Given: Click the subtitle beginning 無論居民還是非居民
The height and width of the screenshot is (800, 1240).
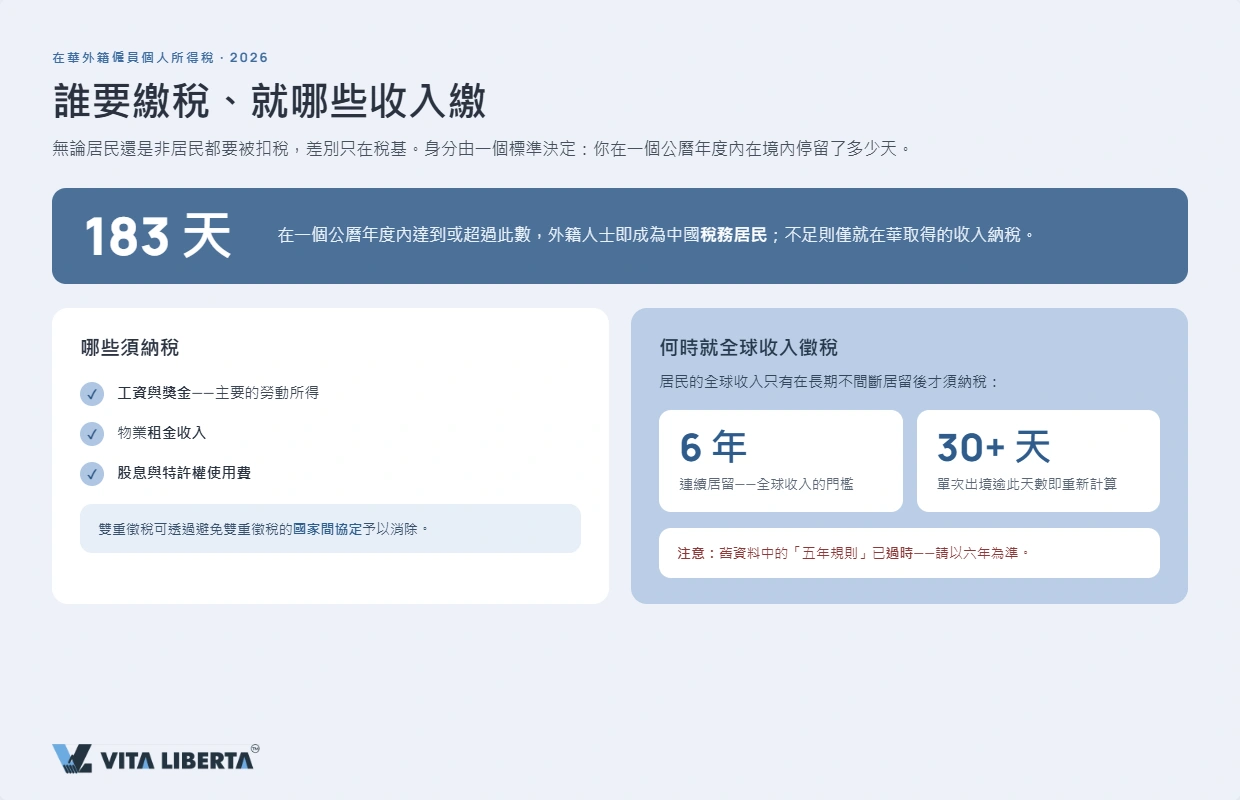Looking at the screenshot, I should (483, 150).
